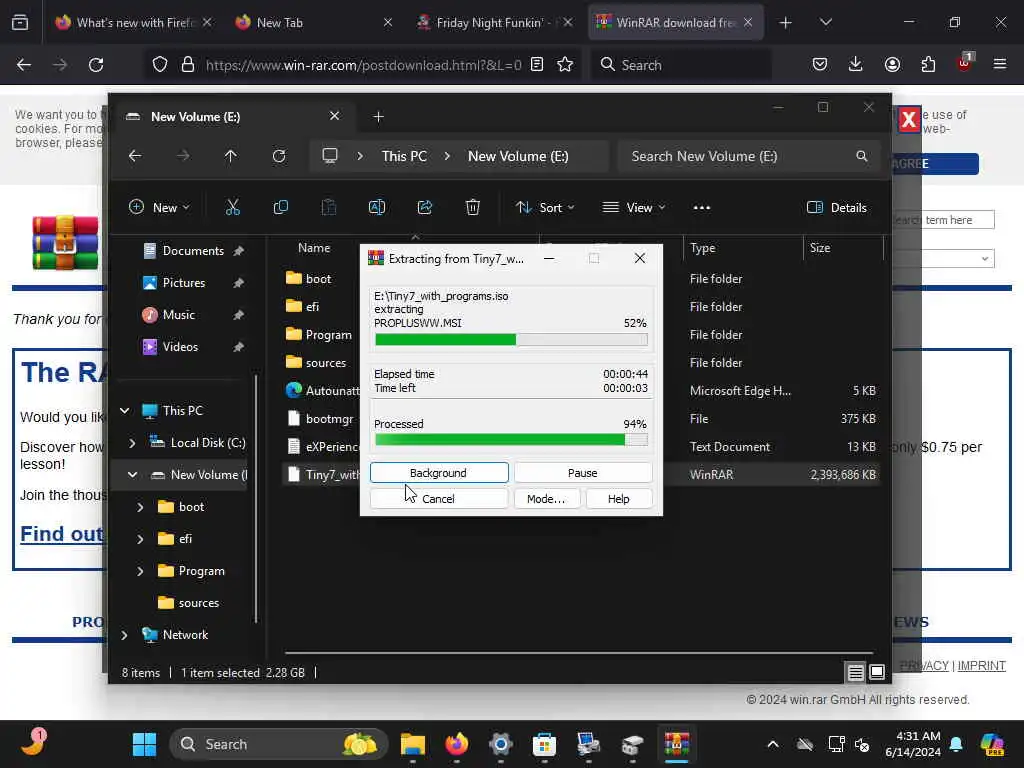Switch to What's new with Firefox tab

136,23
